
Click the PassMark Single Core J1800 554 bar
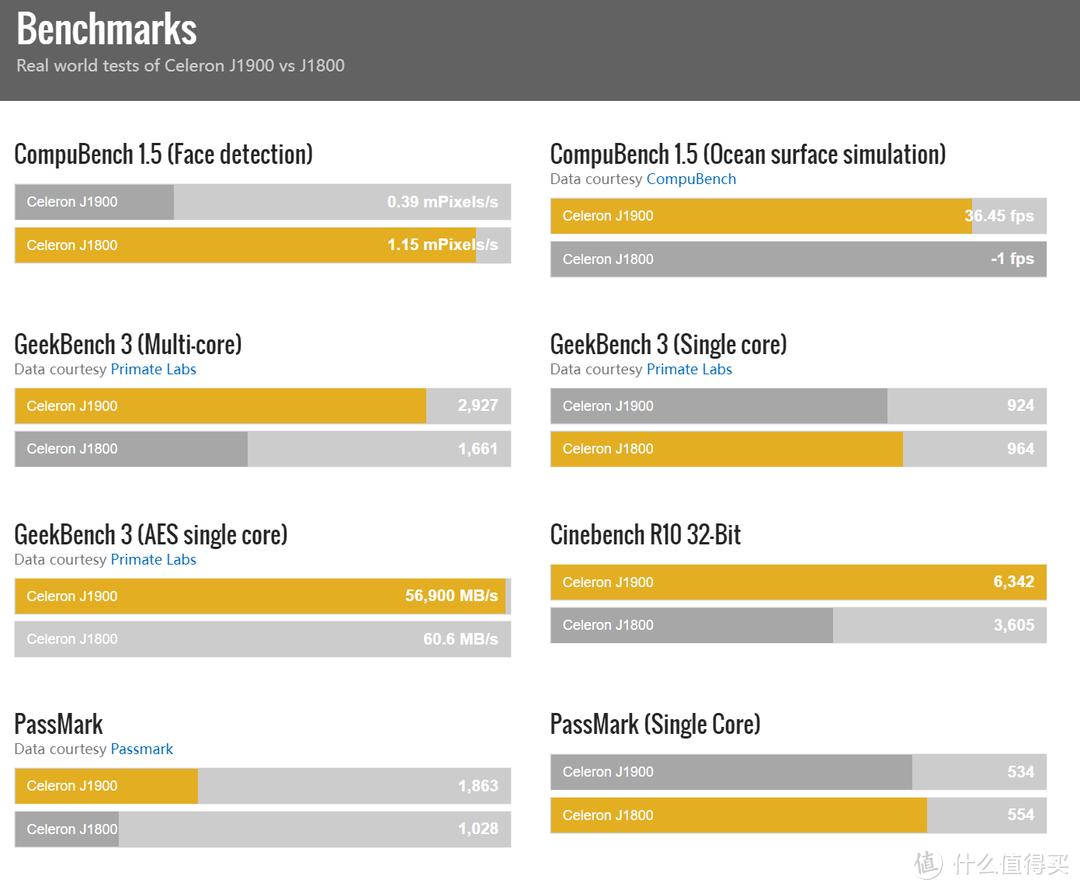coord(798,815)
